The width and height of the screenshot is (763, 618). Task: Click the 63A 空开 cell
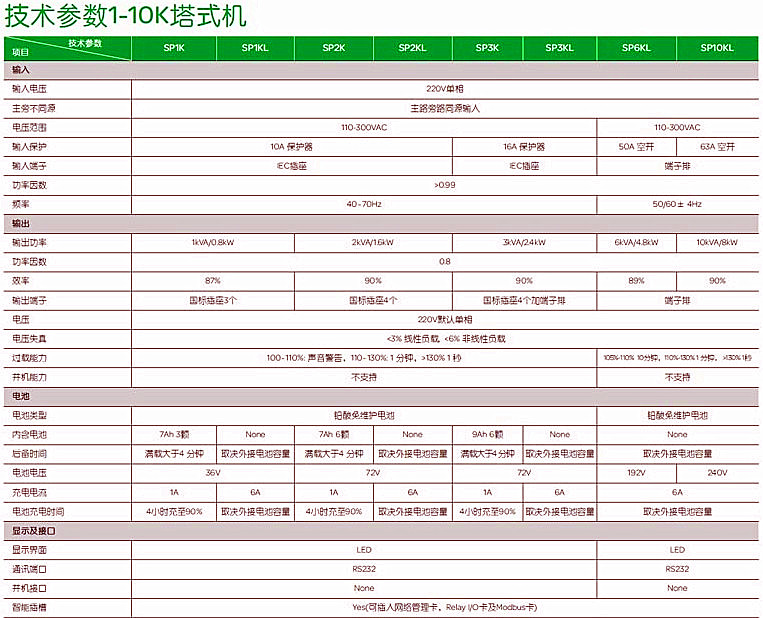click(717, 147)
